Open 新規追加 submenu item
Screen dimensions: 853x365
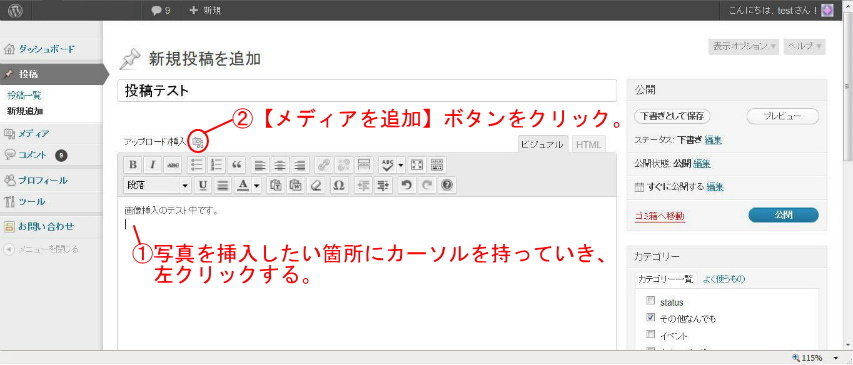pyautogui.click(x=25, y=112)
